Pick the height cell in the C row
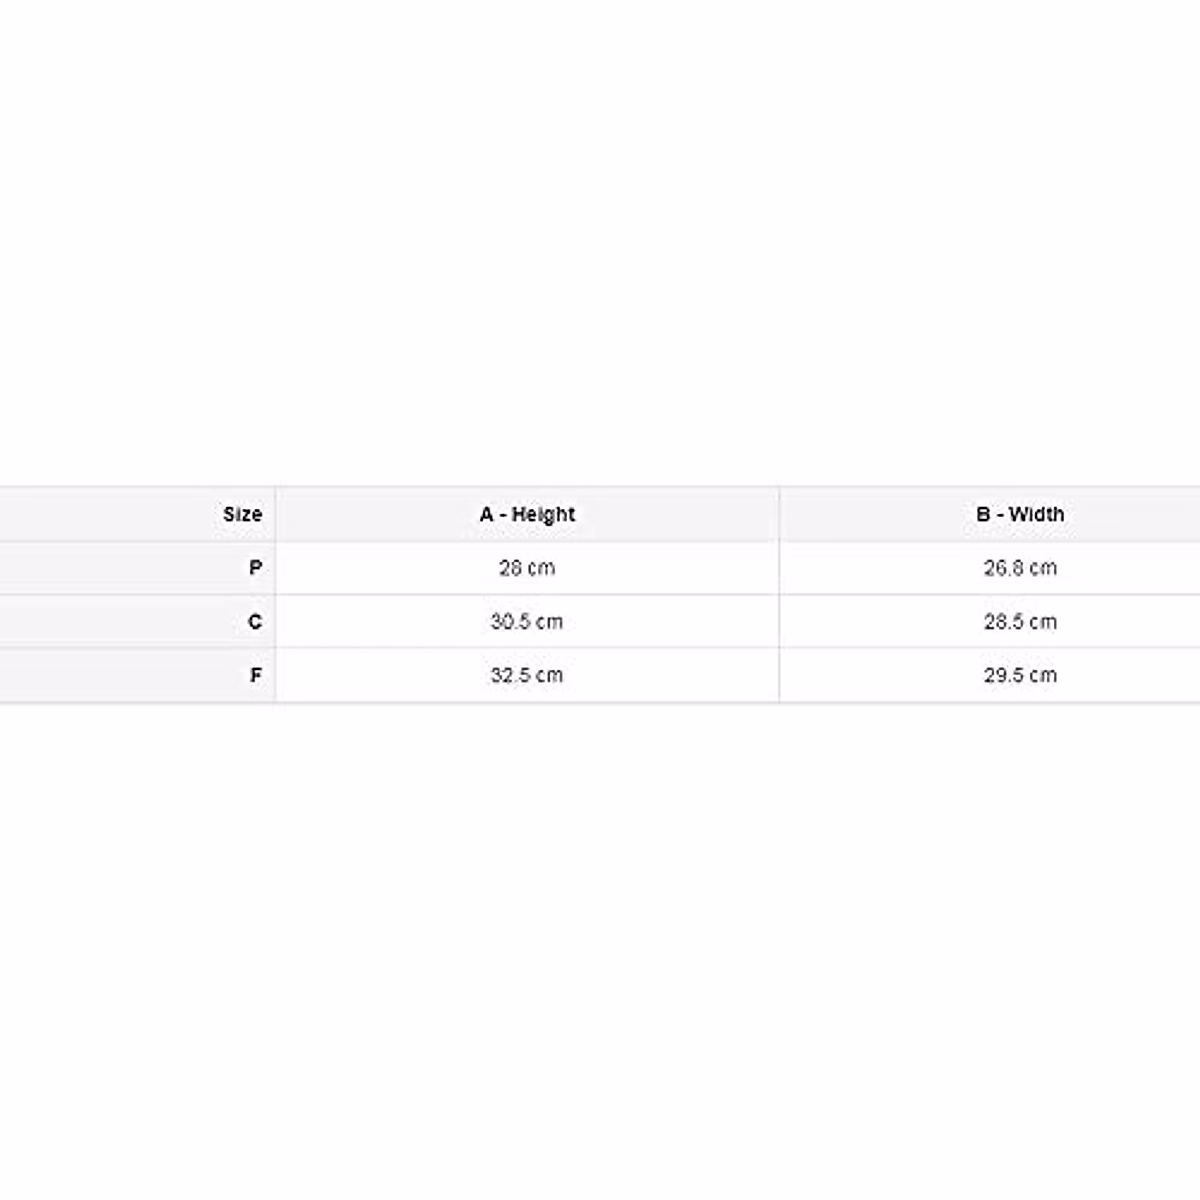Image resolution: width=1200 pixels, height=1200 pixels. [527, 622]
